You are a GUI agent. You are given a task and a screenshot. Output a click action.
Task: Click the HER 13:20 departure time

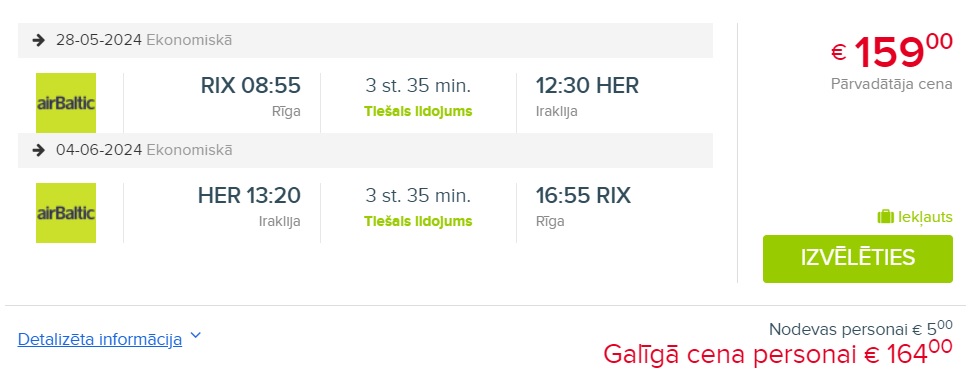249,195
